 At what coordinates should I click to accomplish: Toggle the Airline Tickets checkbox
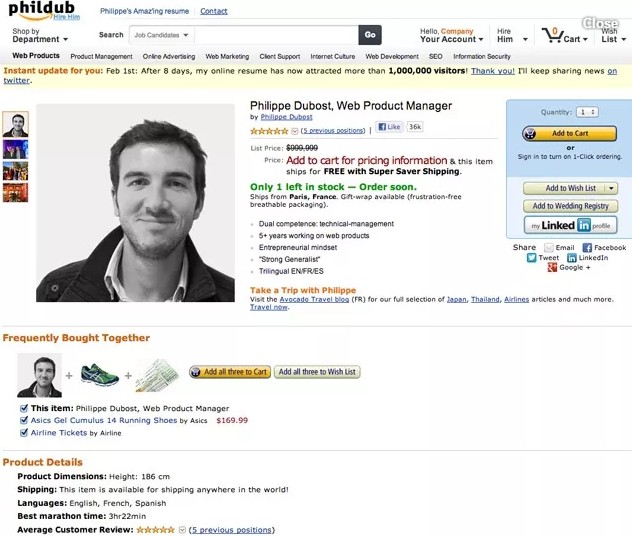click(x=24, y=433)
